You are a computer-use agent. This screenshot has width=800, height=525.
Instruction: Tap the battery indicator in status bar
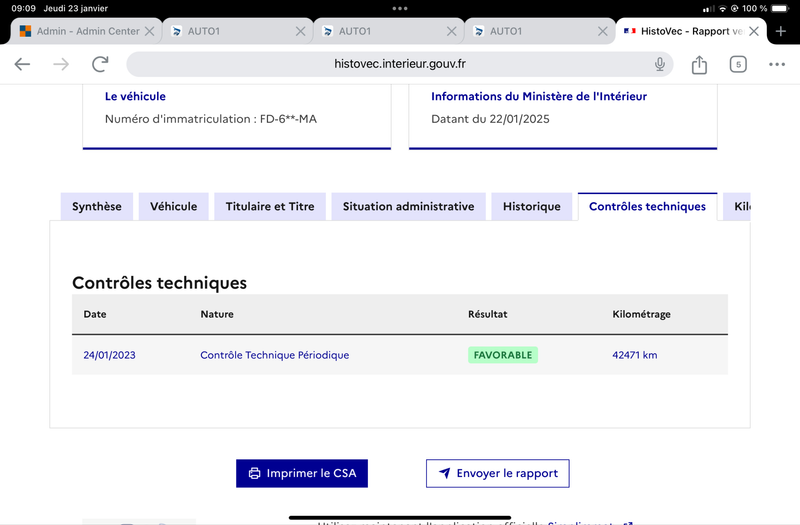click(780, 9)
